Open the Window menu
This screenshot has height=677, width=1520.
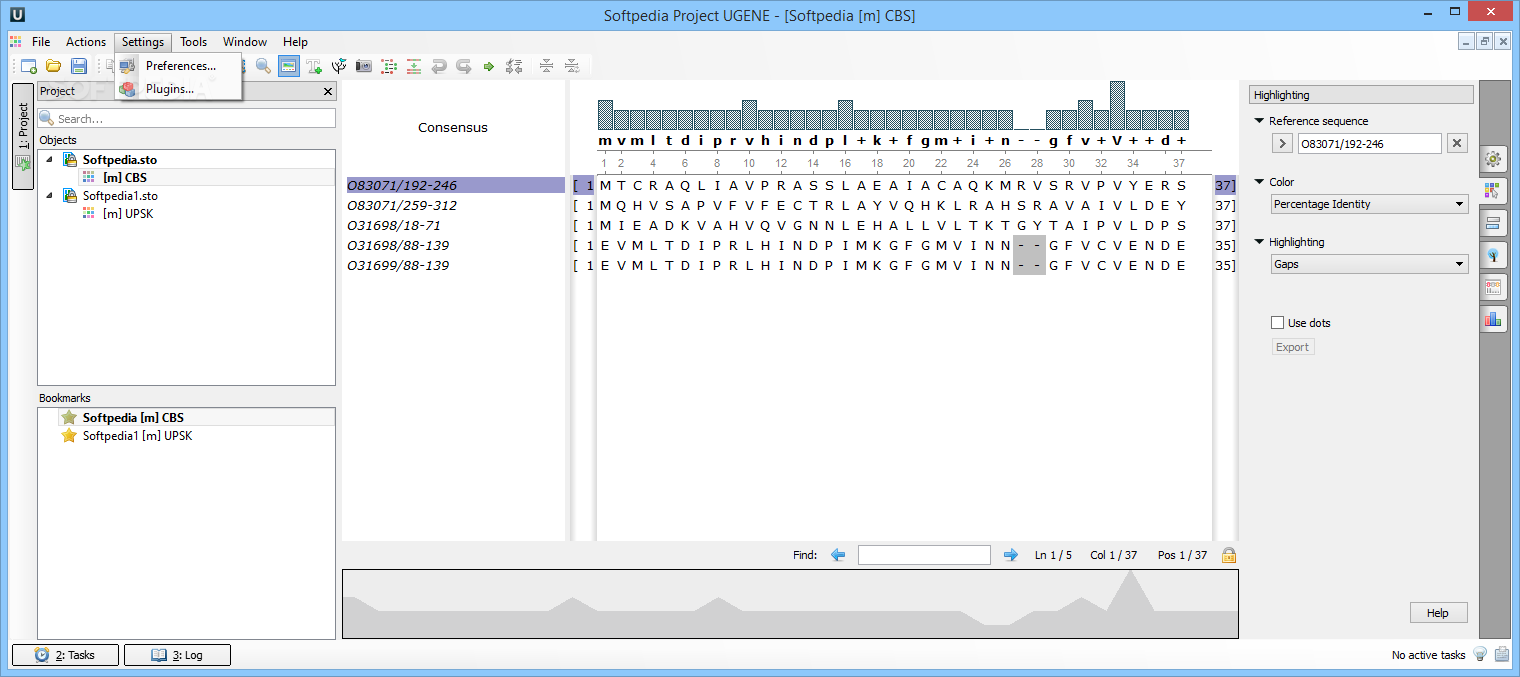tap(245, 42)
